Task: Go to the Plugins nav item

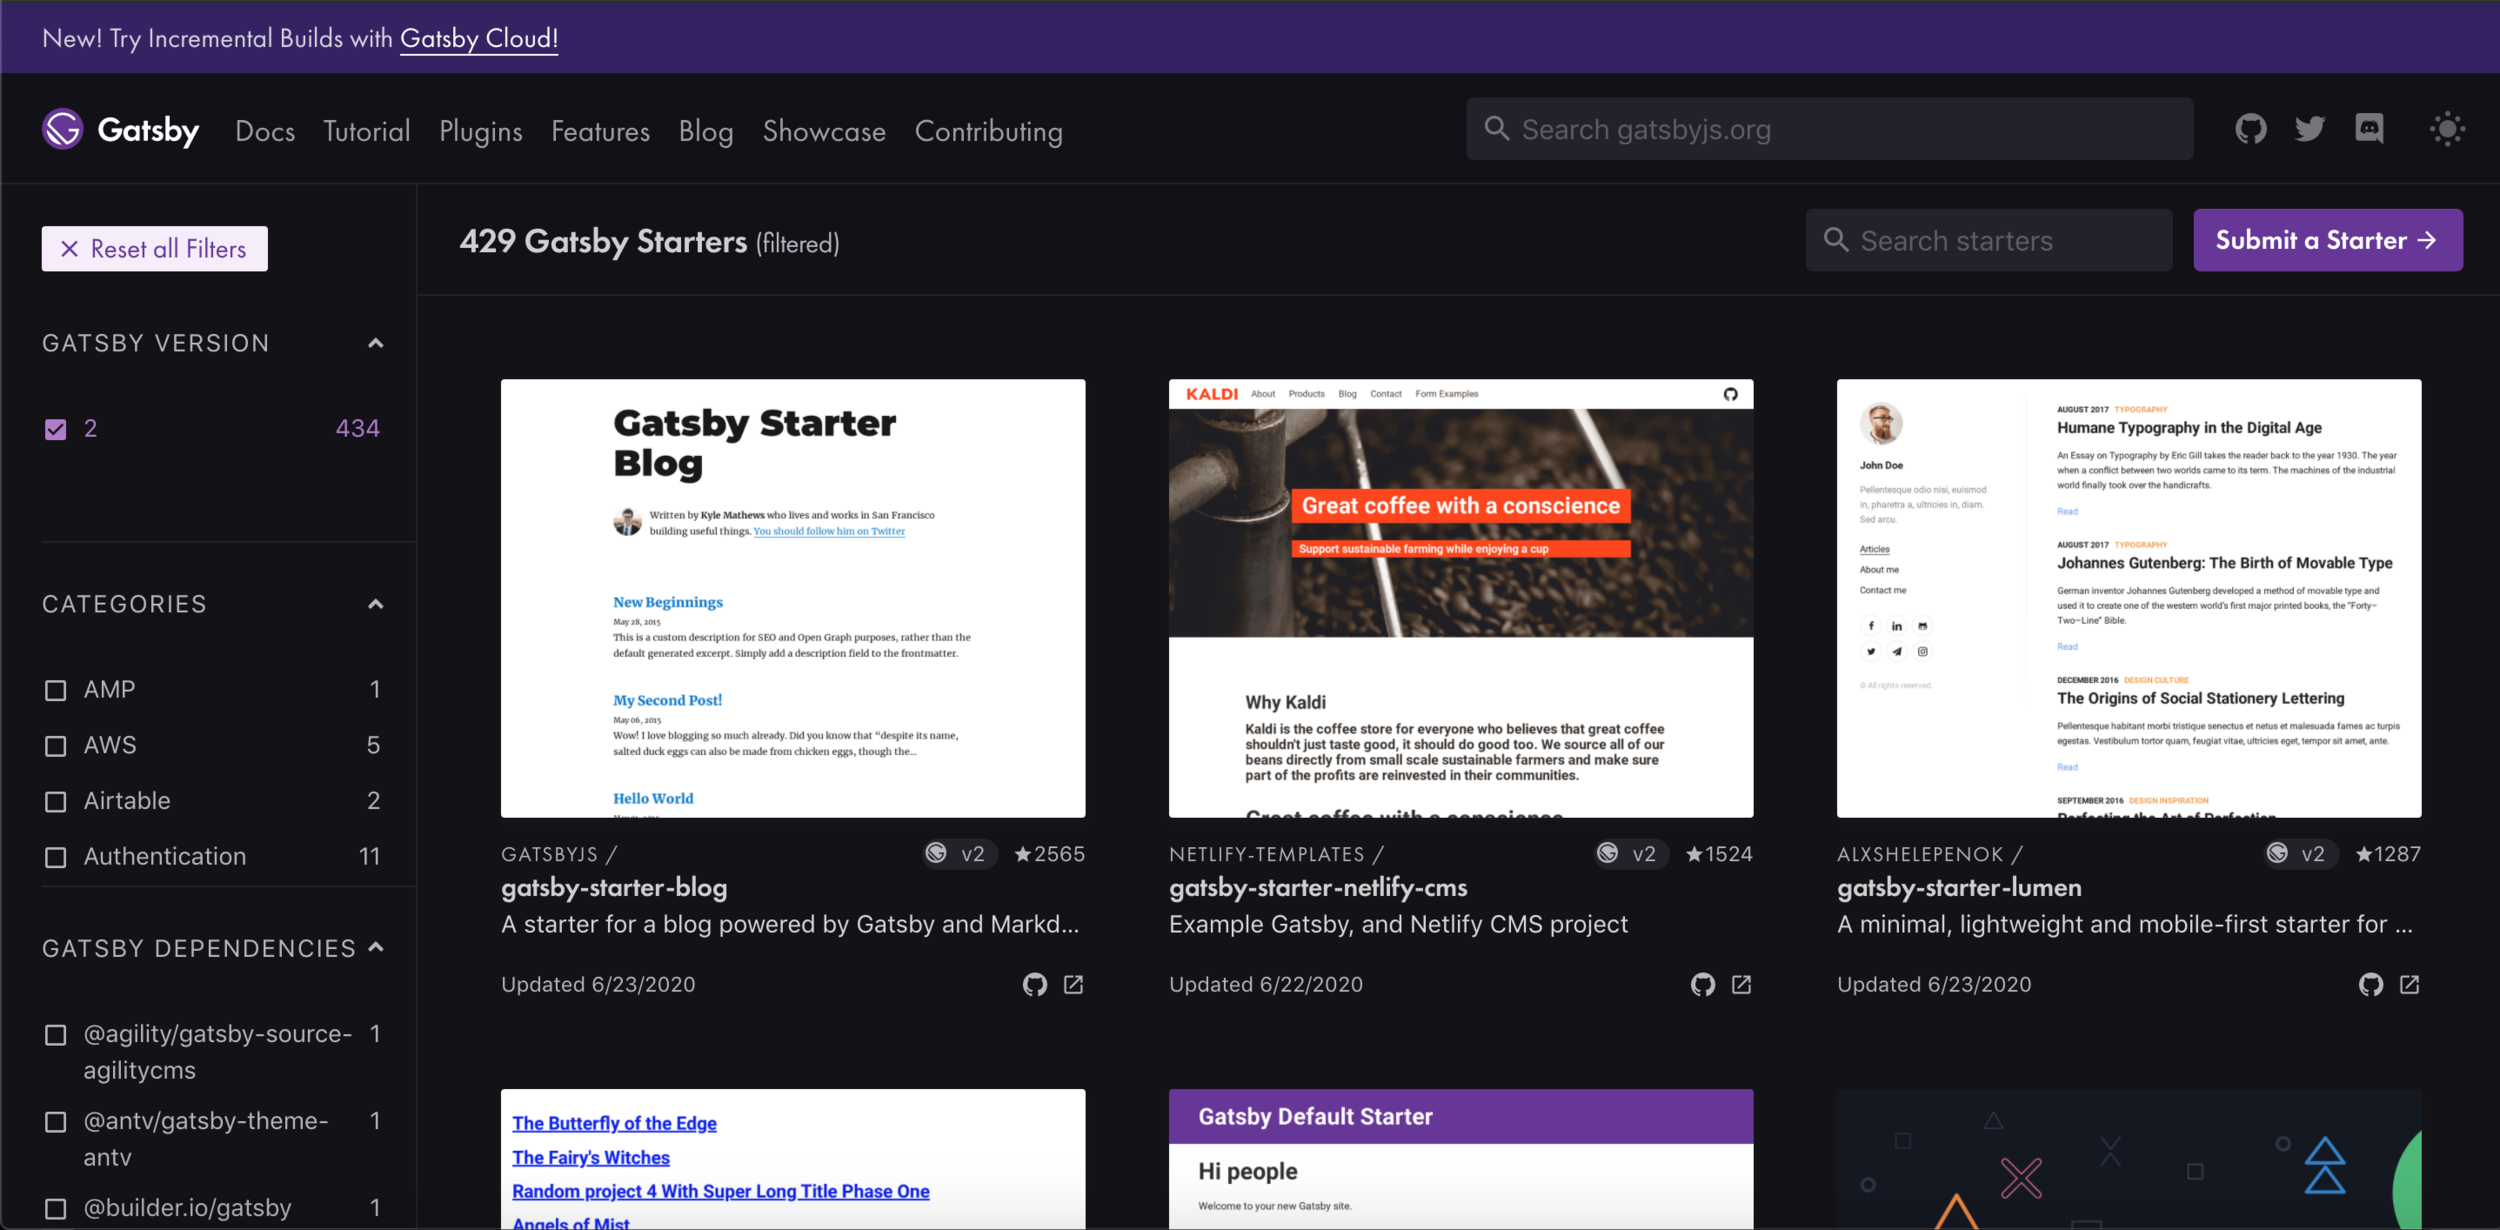Action: [480, 131]
